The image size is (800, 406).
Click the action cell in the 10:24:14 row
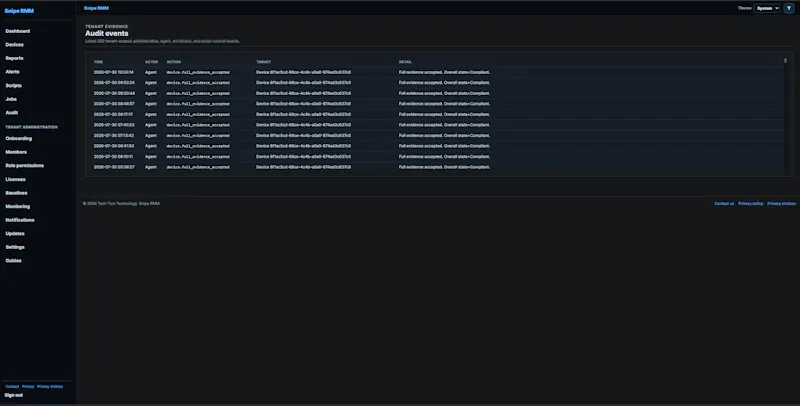pos(198,72)
